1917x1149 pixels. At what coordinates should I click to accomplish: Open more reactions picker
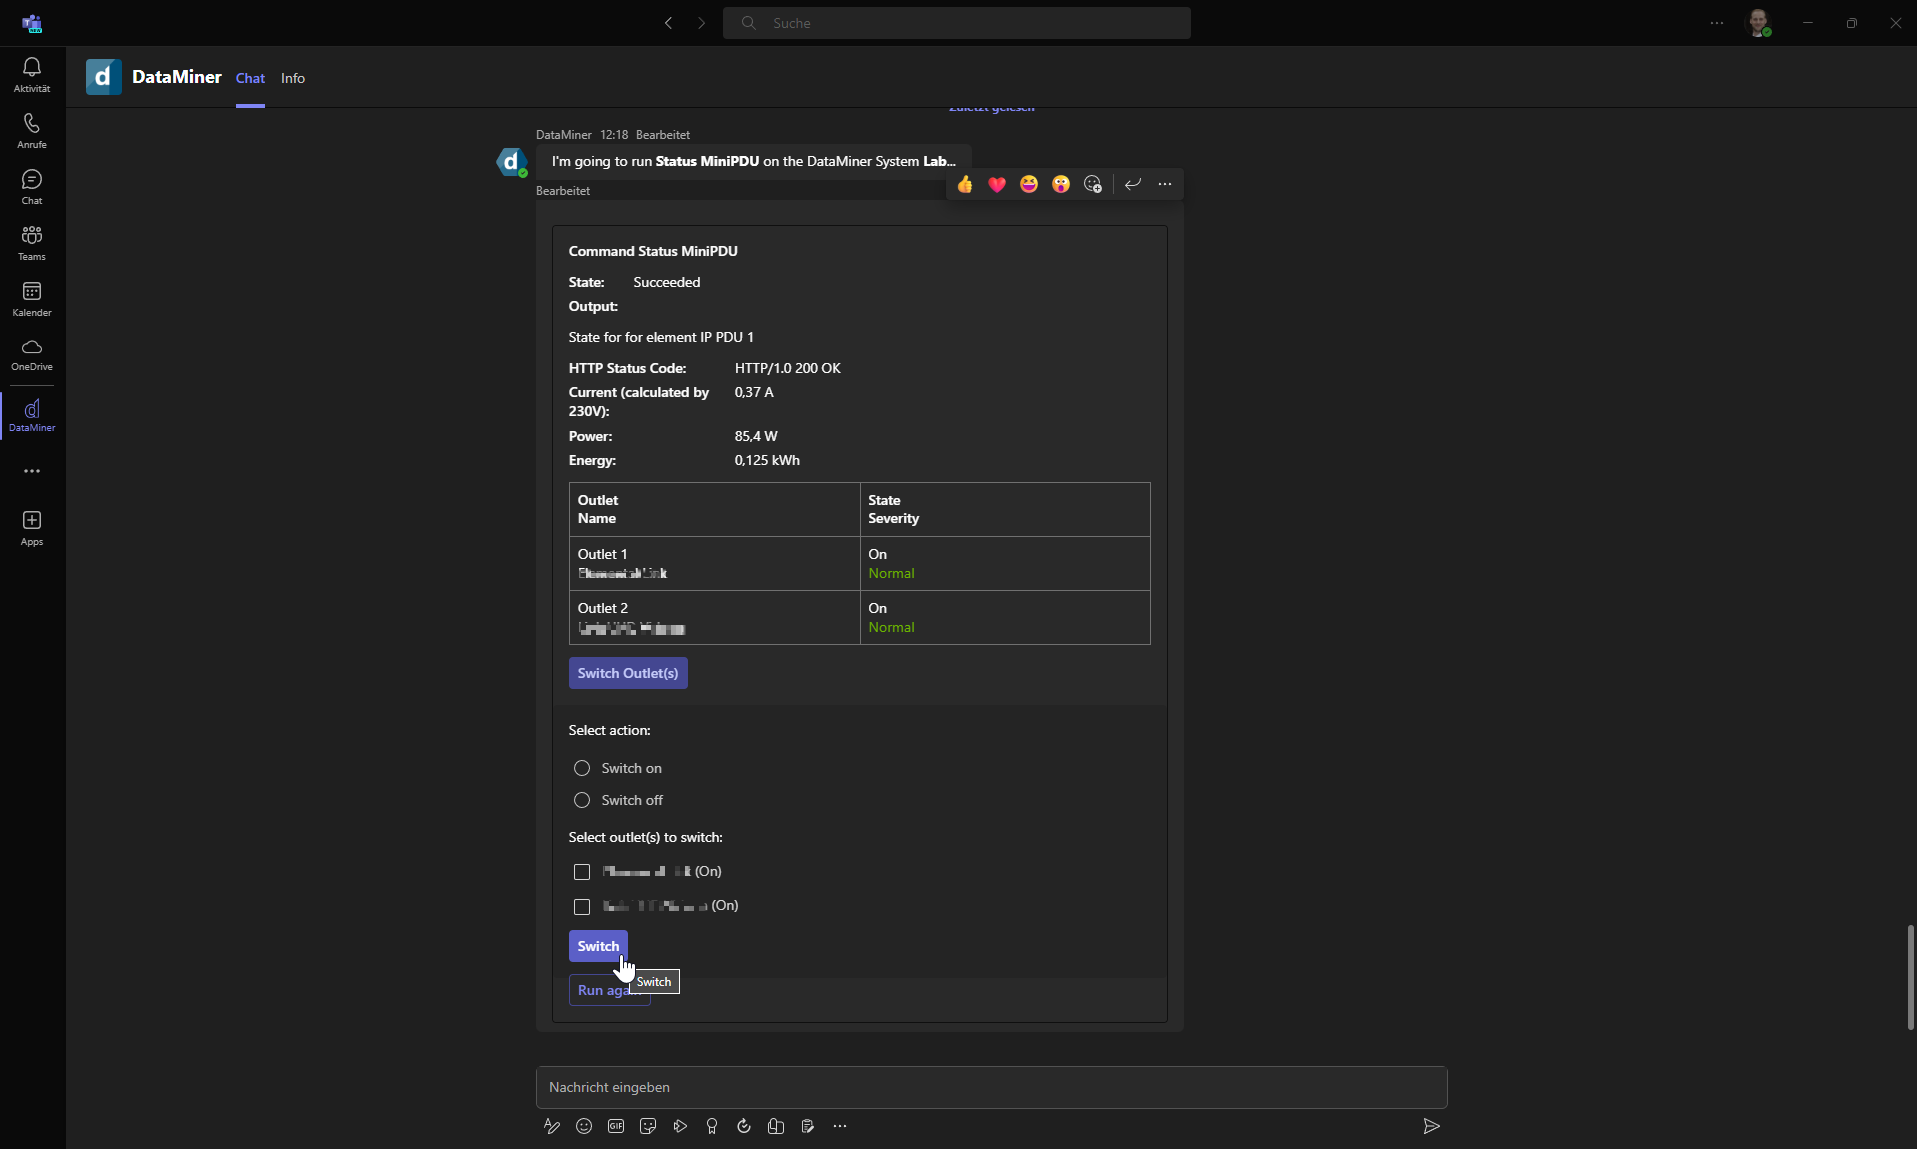pyautogui.click(x=1093, y=184)
